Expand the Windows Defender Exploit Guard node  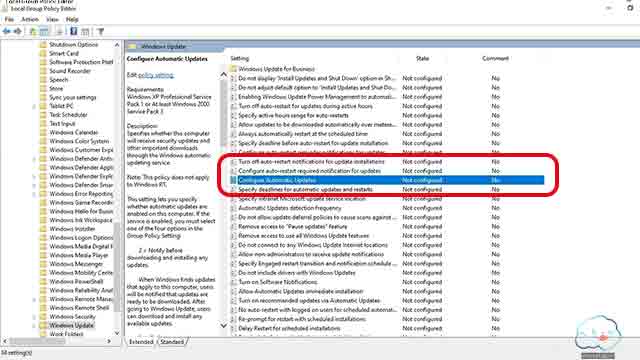coord(34,177)
